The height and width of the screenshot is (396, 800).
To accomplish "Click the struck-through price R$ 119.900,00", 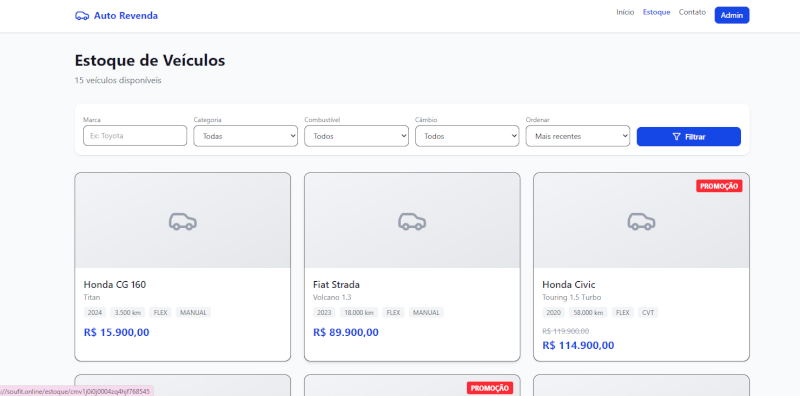I will [x=565, y=331].
